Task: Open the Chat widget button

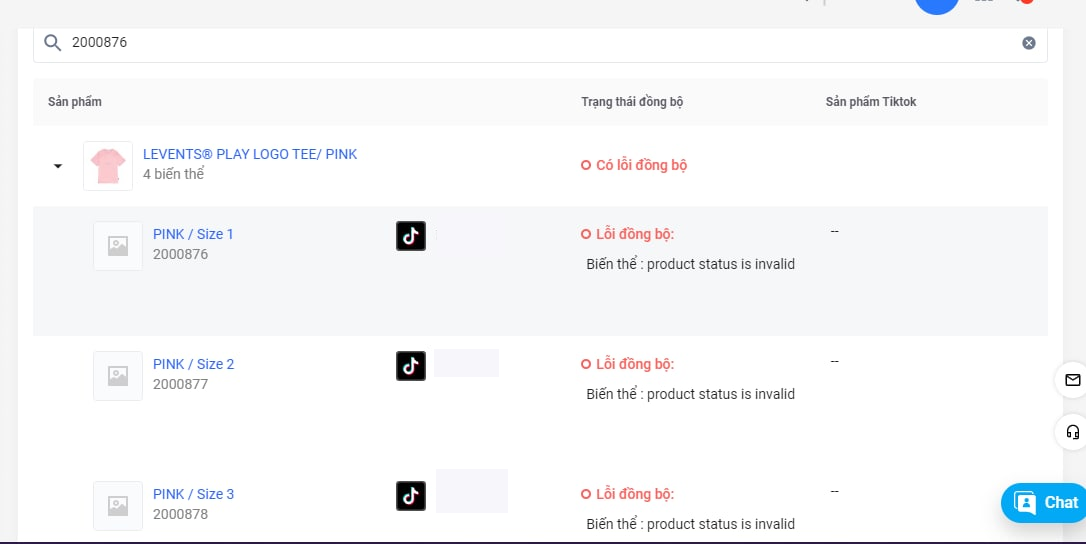Action: [1045, 503]
